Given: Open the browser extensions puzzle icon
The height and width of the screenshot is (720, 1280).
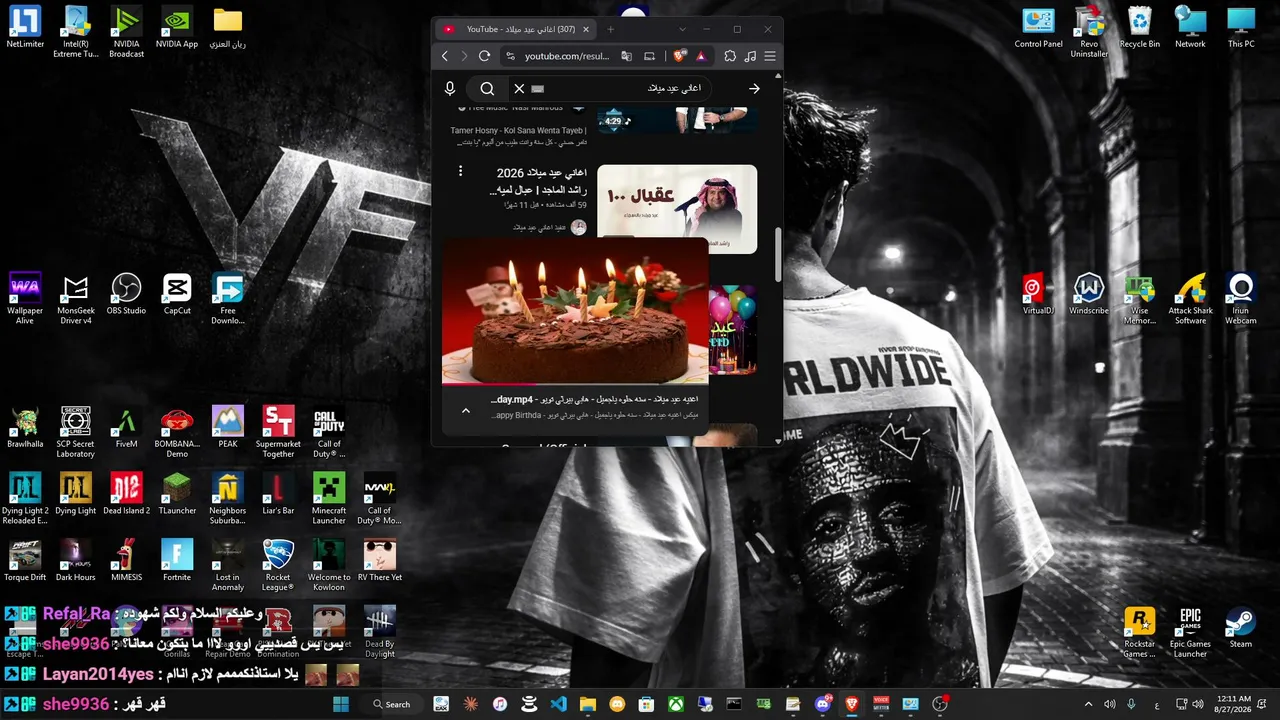Looking at the screenshot, I should pyautogui.click(x=730, y=56).
